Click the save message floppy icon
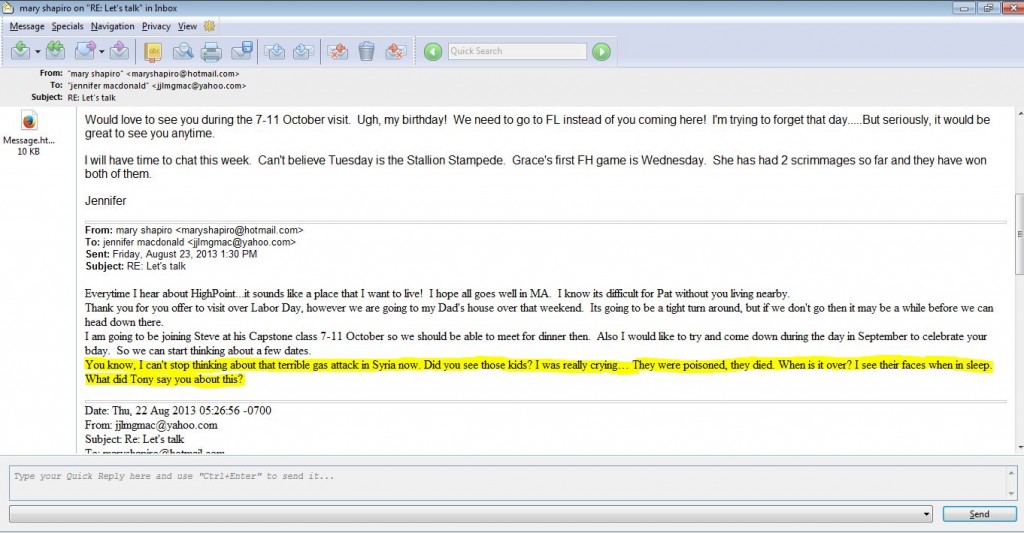The width and height of the screenshot is (1024, 533). (x=241, y=51)
